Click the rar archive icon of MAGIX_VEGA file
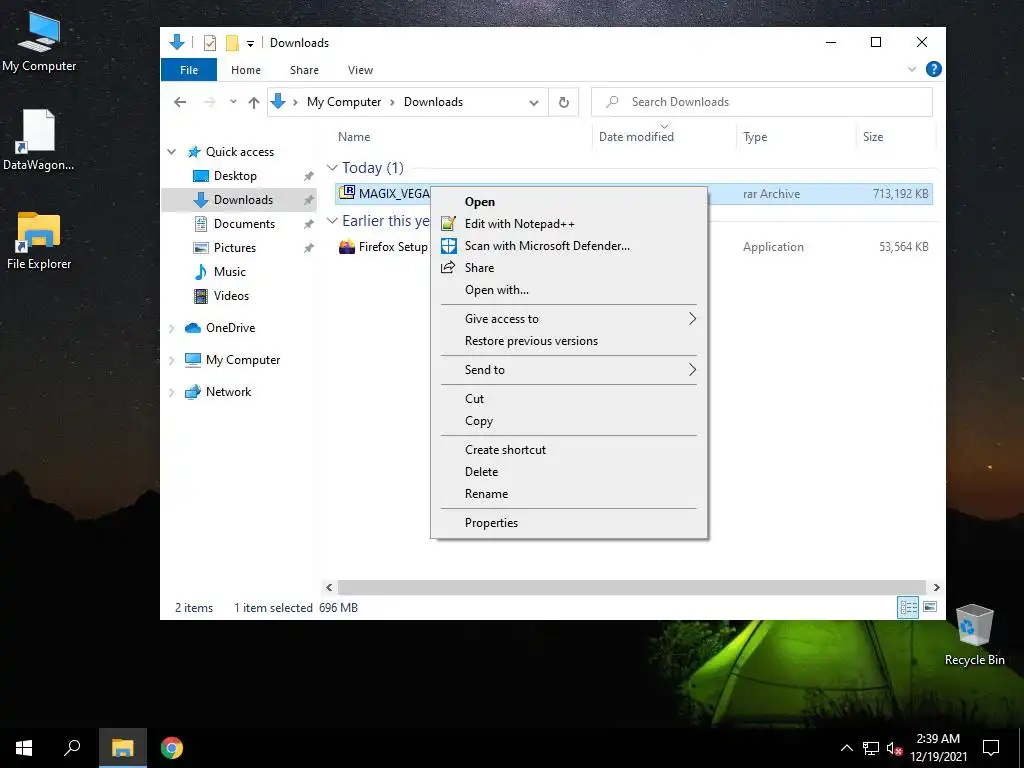The width and height of the screenshot is (1024, 768). pyautogui.click(x=347, y=193)
